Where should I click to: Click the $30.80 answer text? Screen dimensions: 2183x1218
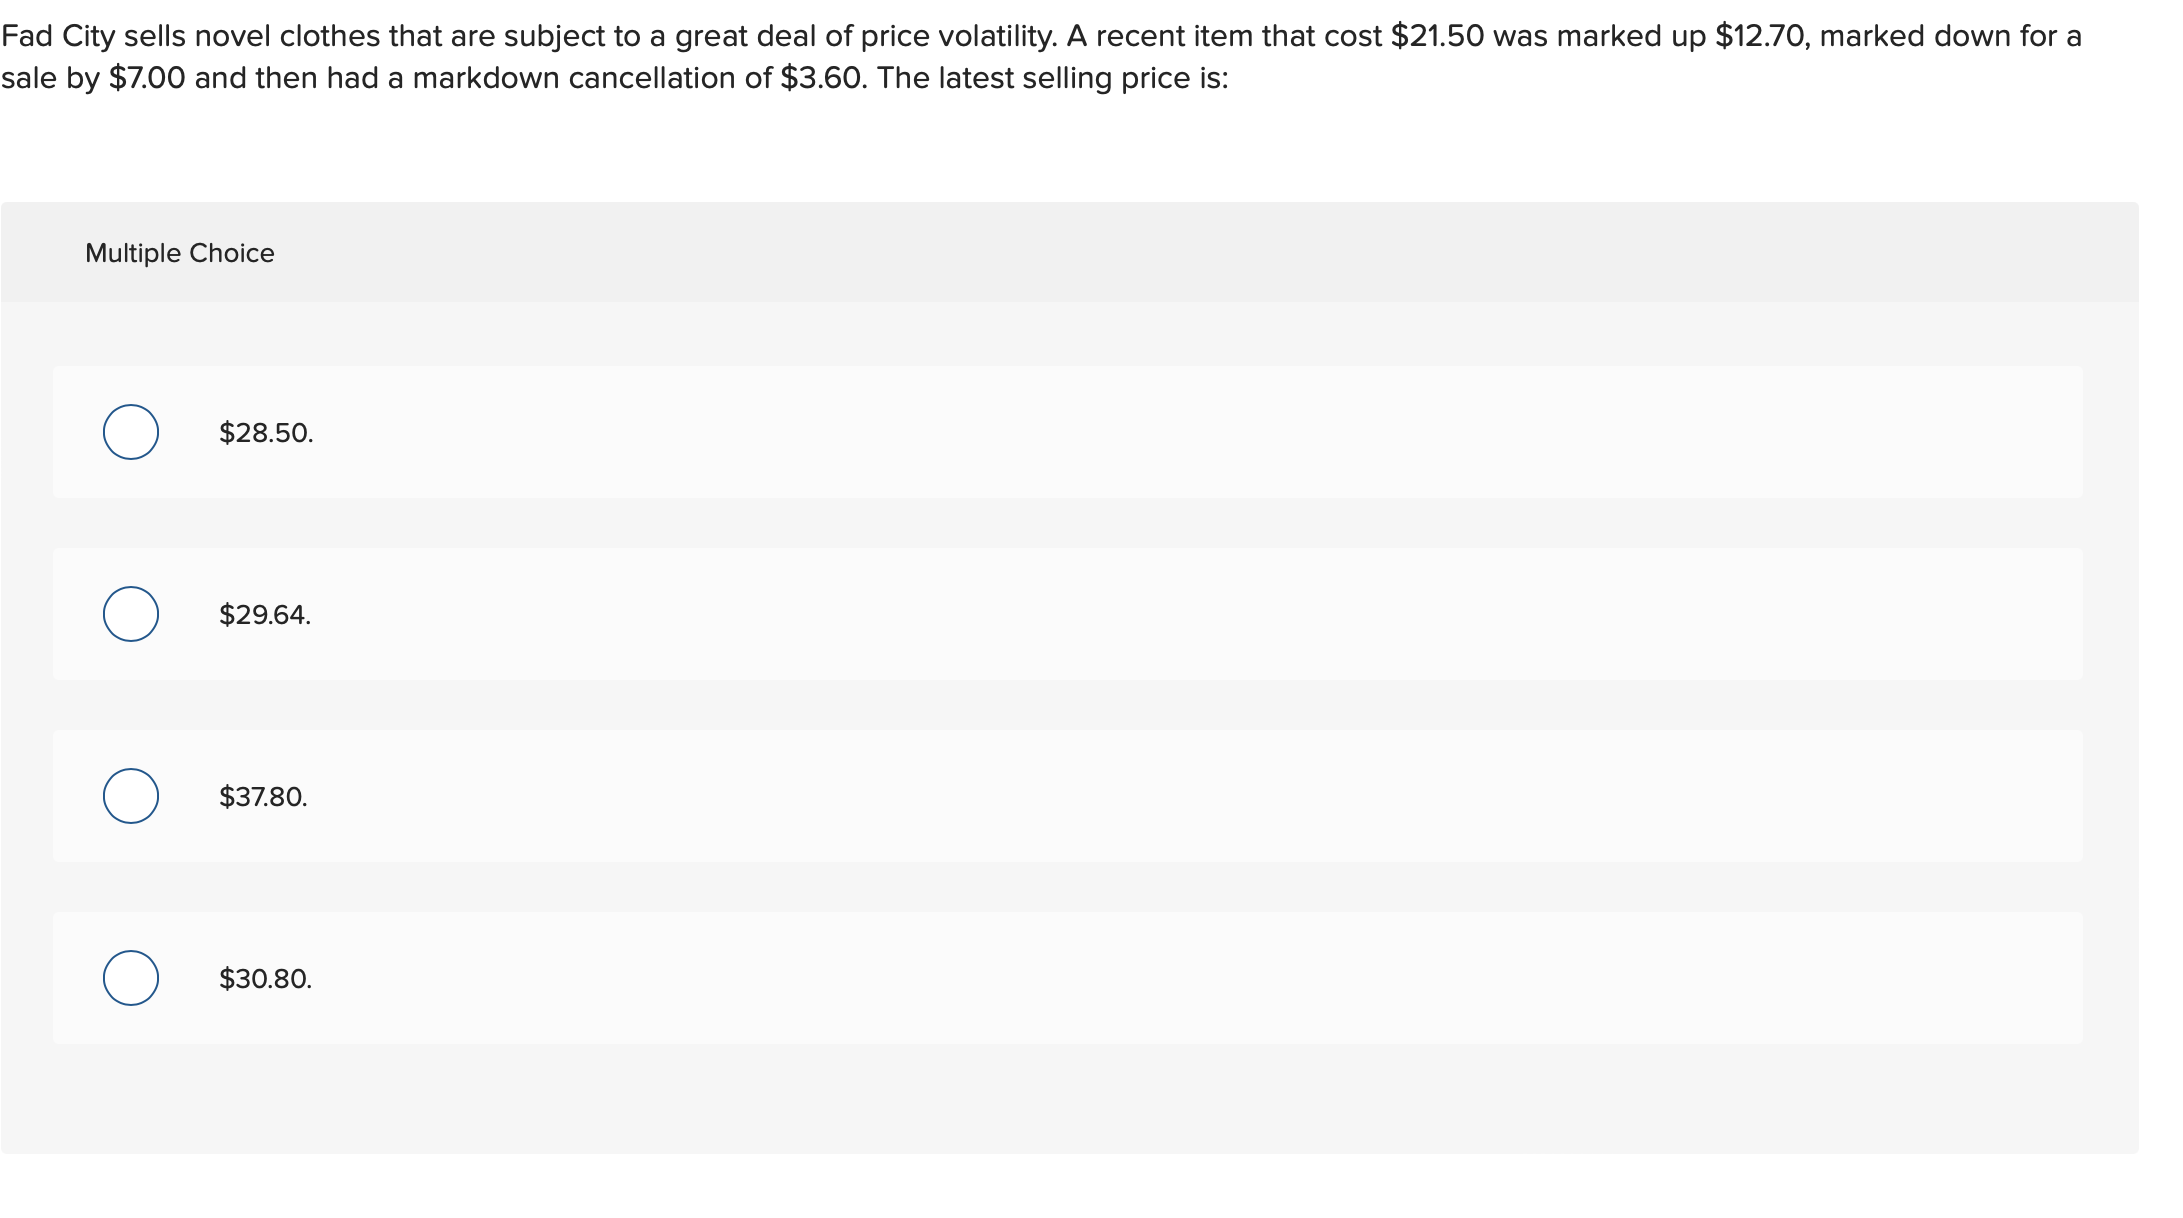[264, 980]
